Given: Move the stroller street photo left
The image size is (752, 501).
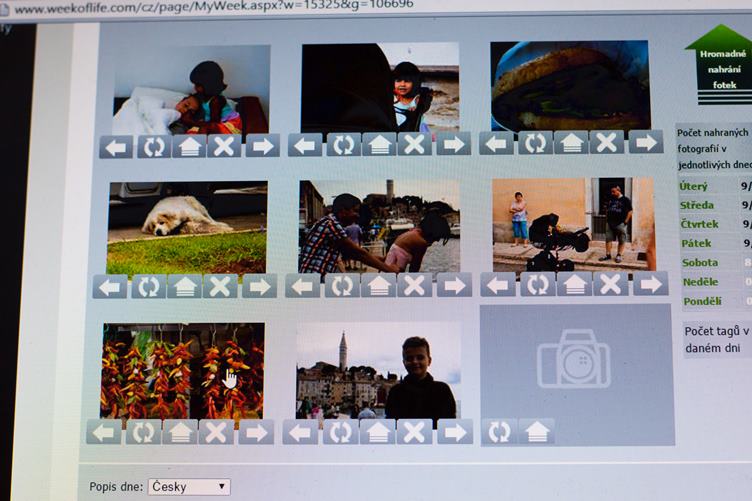Looking at the screenshot, I should (x=498, y=284).
